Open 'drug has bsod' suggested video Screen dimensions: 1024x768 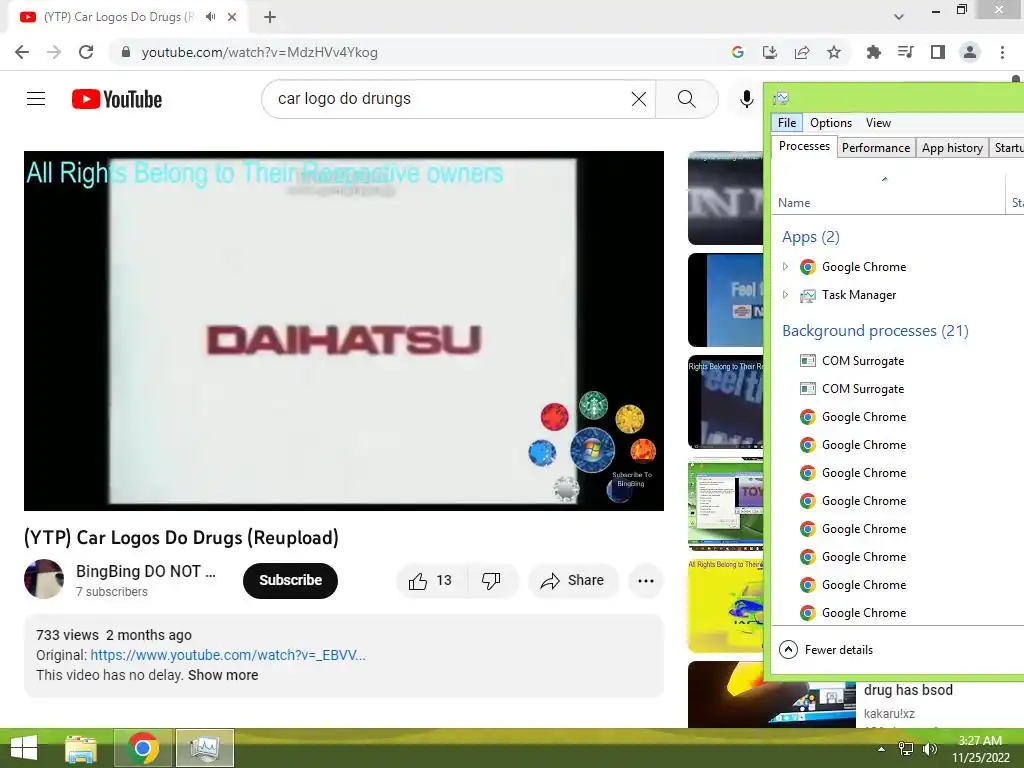coord(908,690)
